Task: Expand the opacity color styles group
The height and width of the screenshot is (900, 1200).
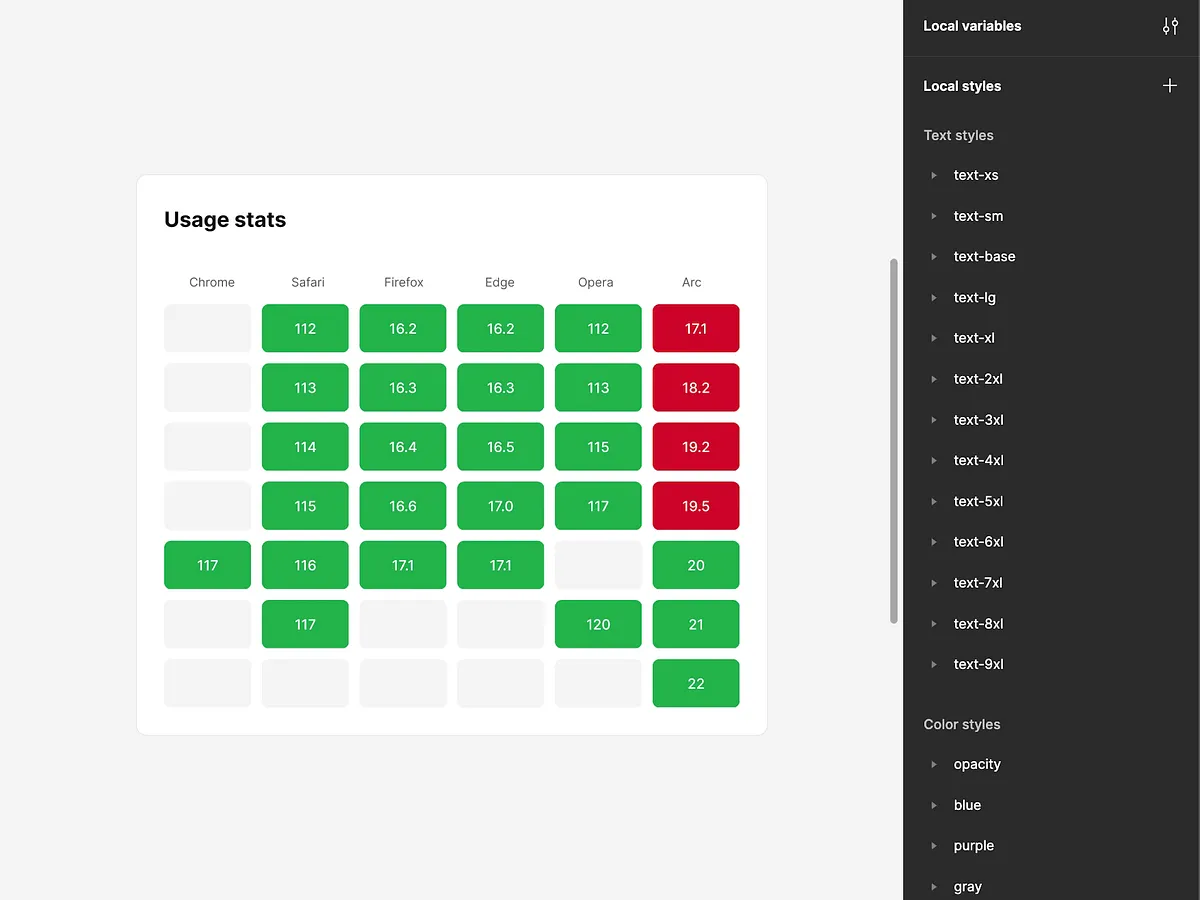Action: pos(932,764)
